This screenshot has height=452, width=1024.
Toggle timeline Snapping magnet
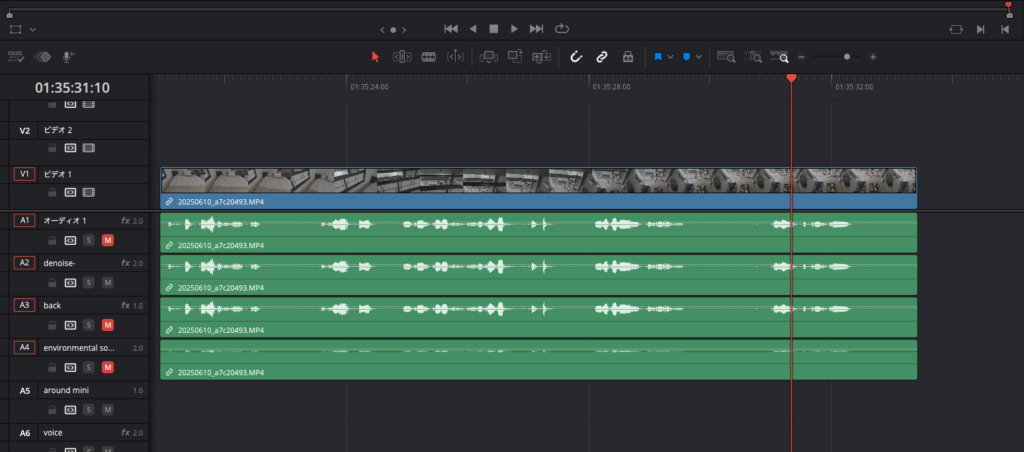576,57
